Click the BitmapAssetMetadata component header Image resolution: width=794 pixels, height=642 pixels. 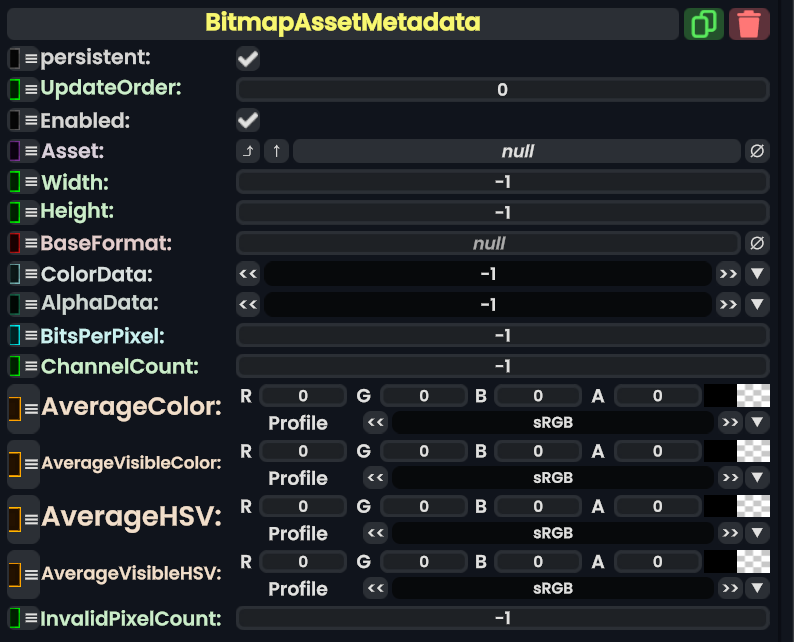click(342, 23)
